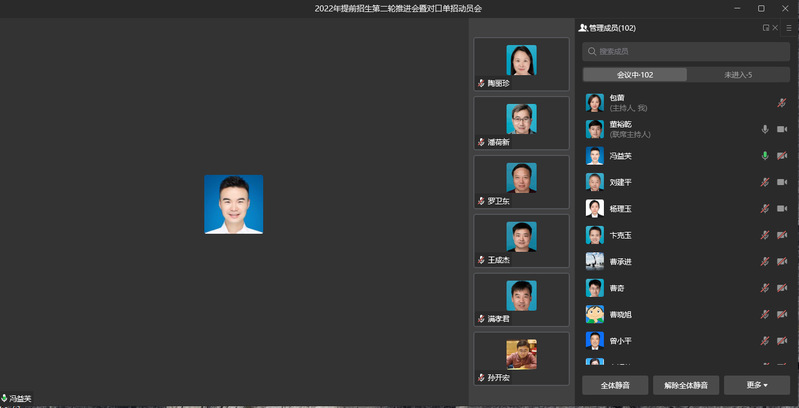This screenshot has width=799, height=408.
Task: Close the 管理成员 side panel
Action: pyautogui.click(x=776, y=28)
